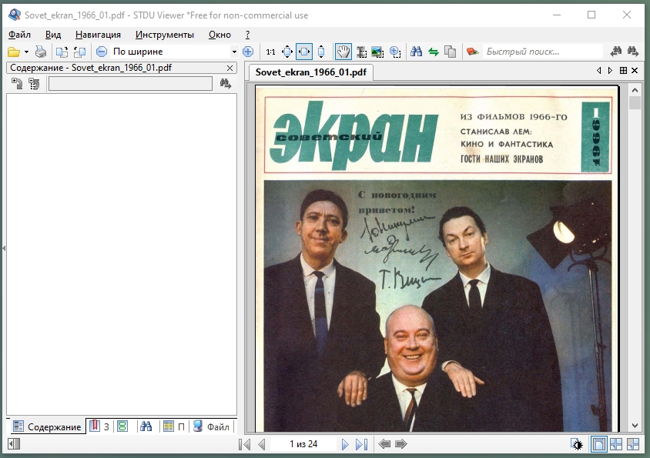Set zoom to actual size 1:1
This screenshot has height=458, width=650.
click(270, 52)
